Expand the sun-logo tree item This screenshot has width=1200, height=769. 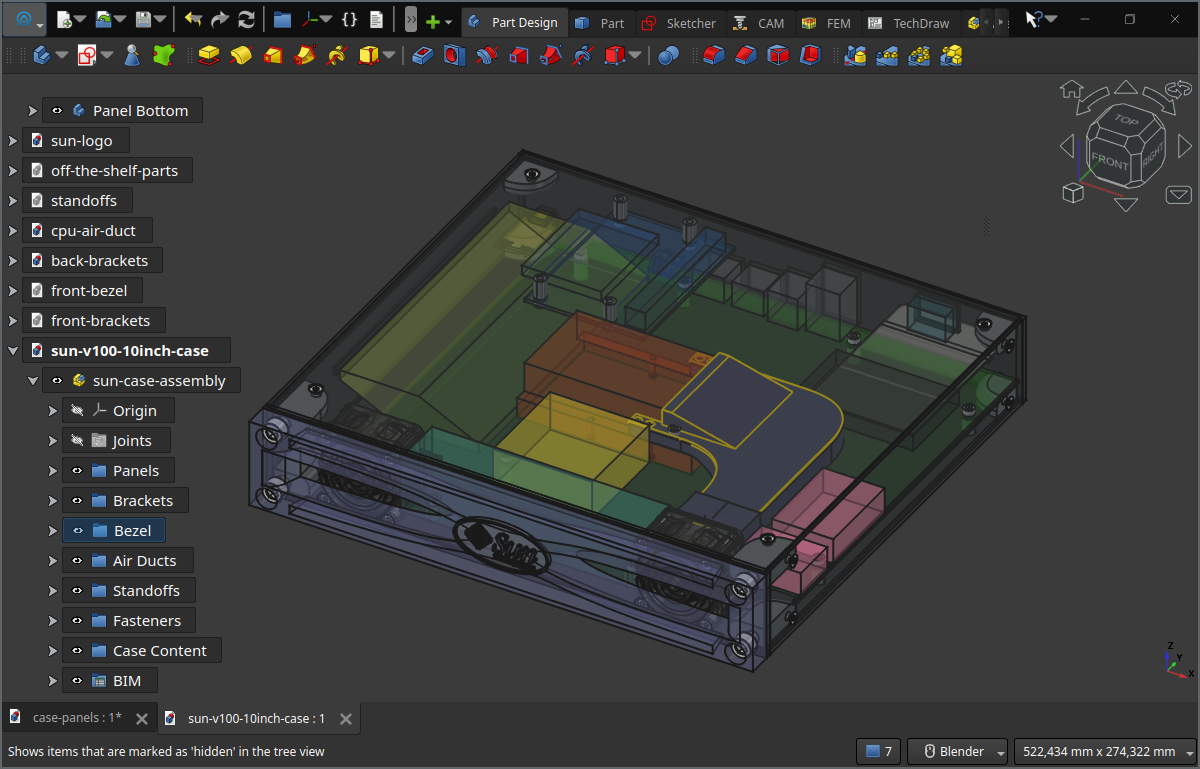(13, 141)
